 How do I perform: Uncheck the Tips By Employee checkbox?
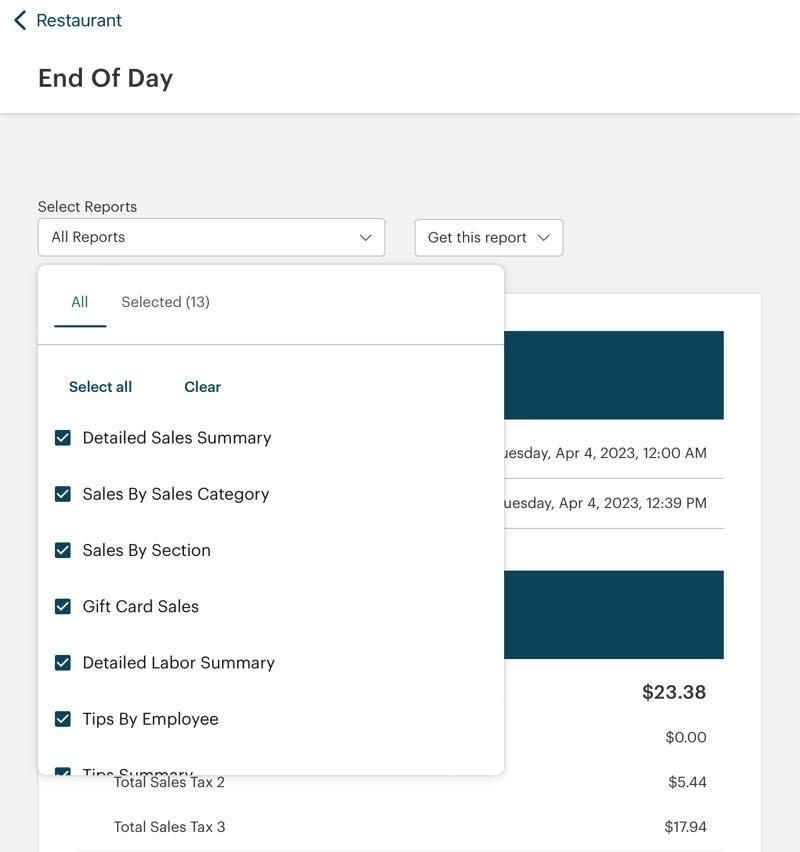click(x=63, y=719)
